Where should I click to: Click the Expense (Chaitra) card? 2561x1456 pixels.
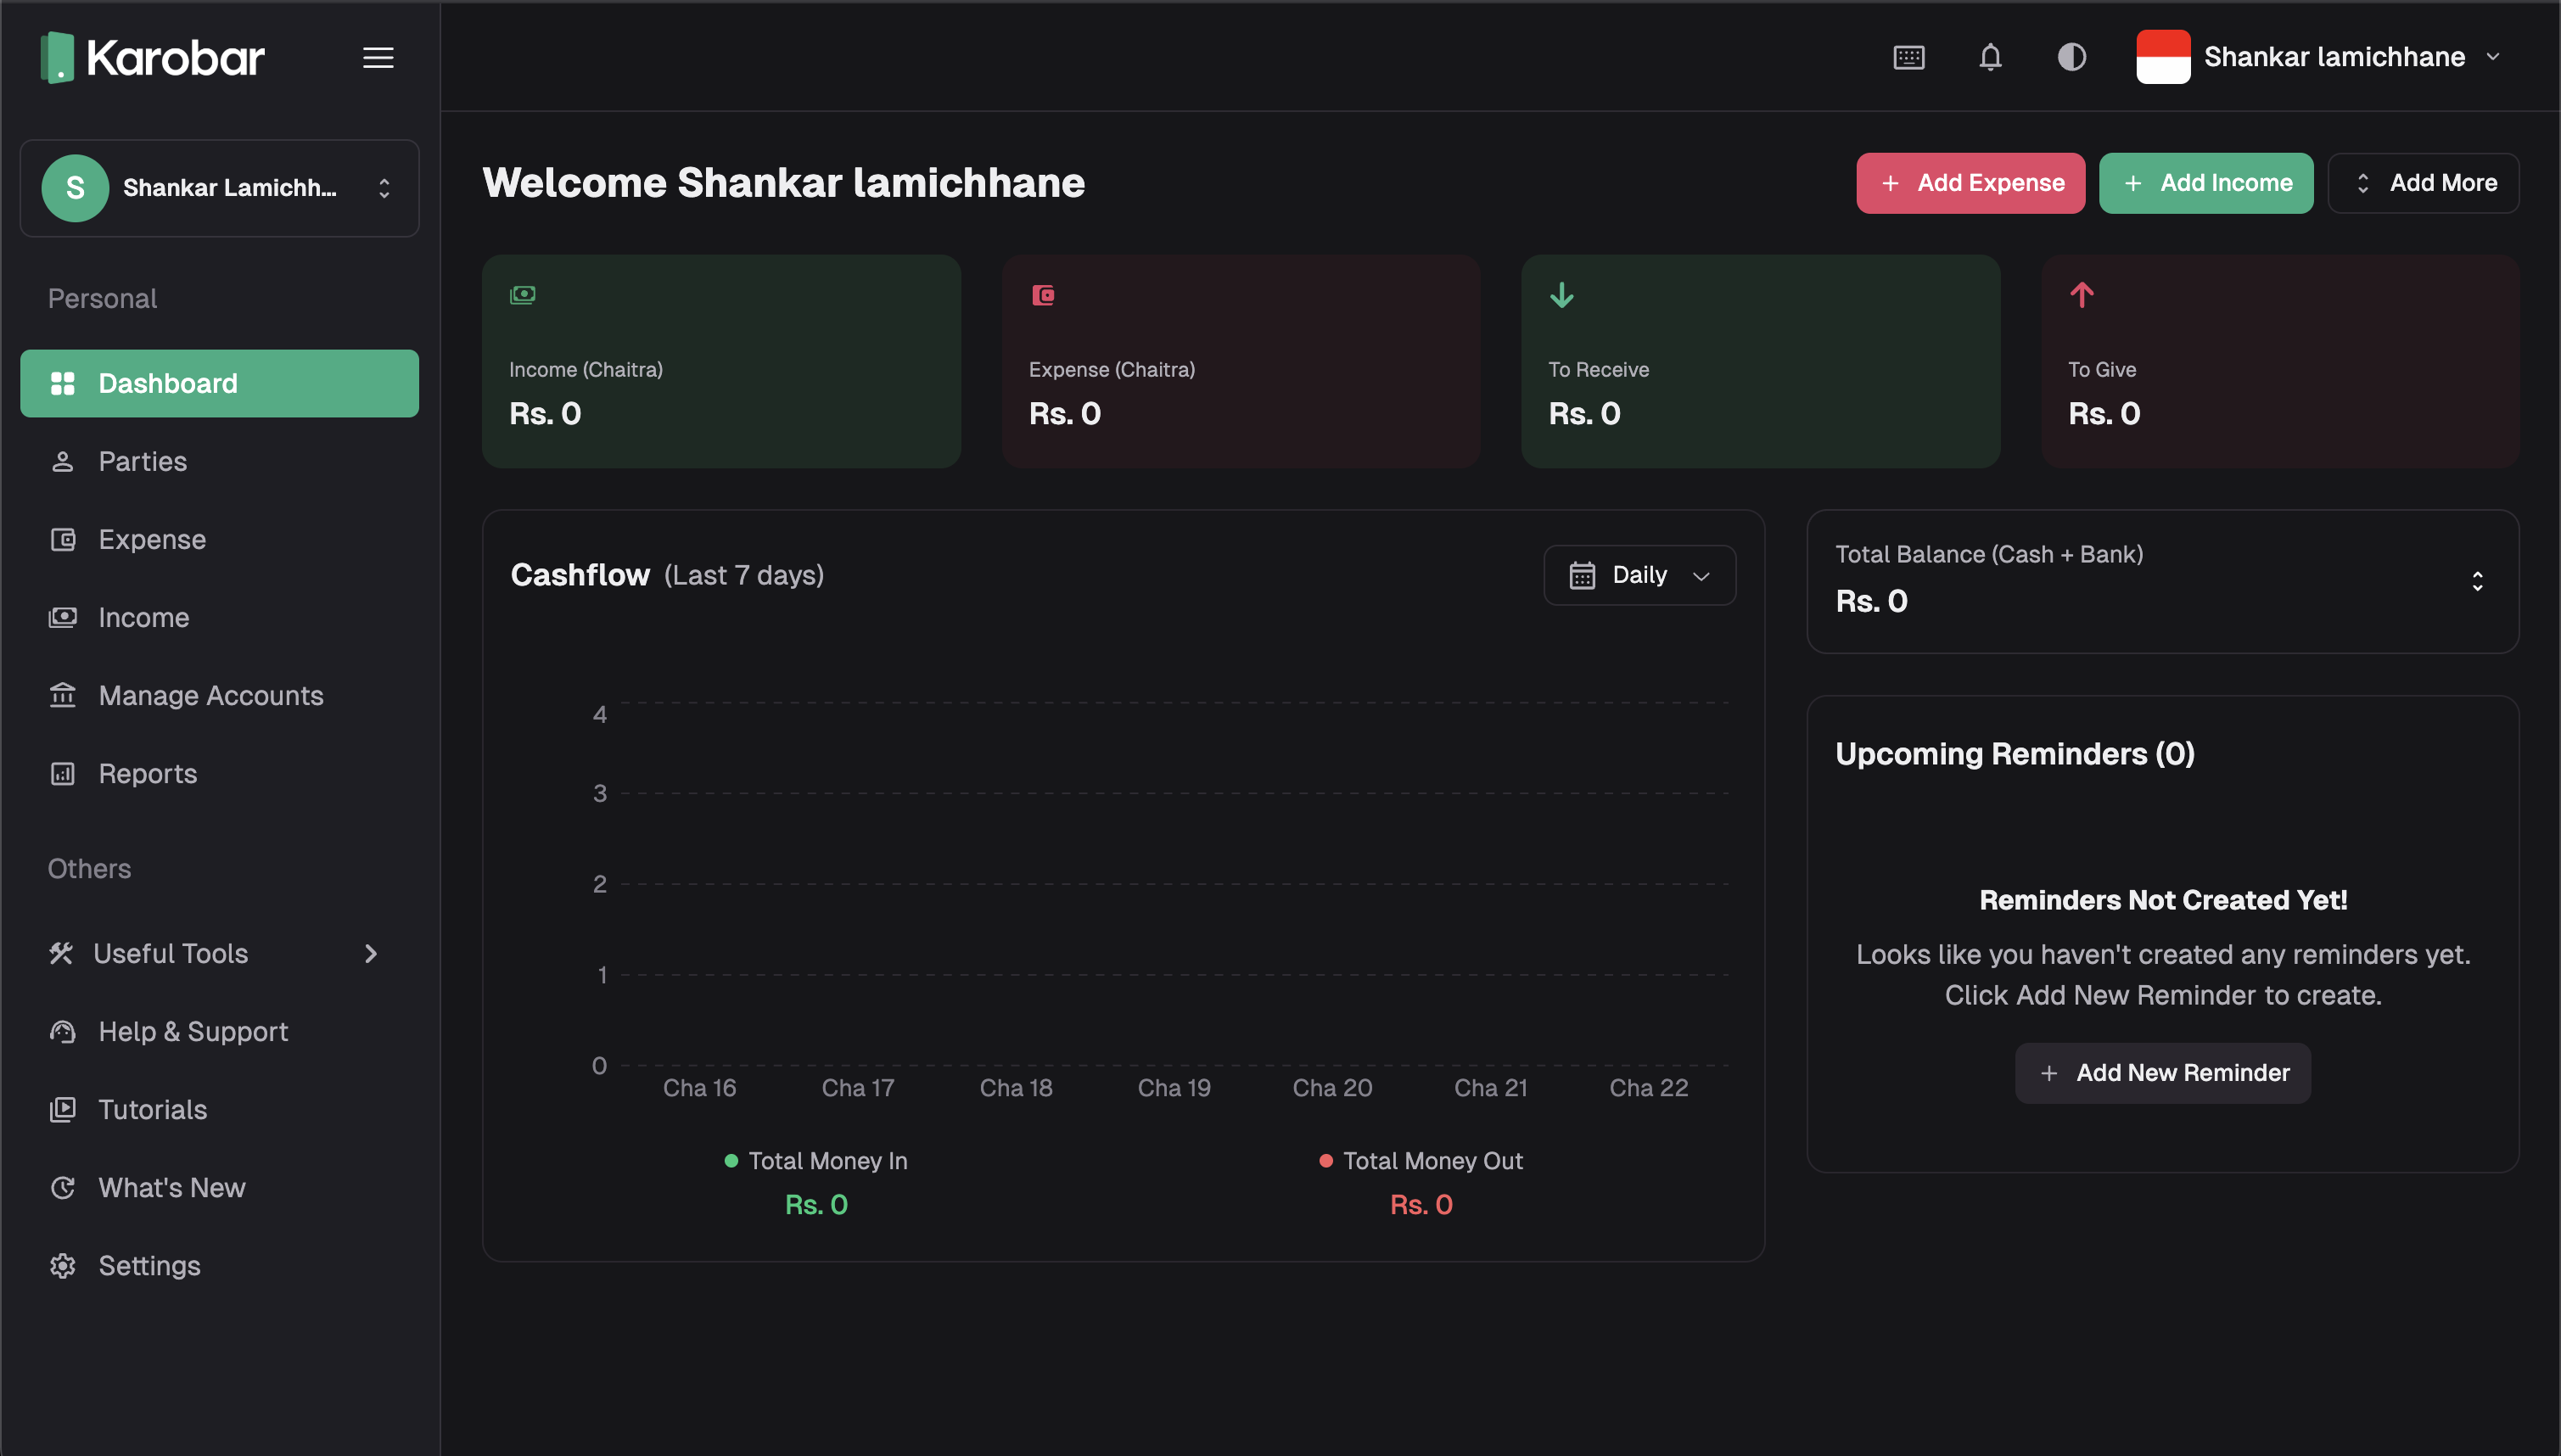coord(1241,361)
